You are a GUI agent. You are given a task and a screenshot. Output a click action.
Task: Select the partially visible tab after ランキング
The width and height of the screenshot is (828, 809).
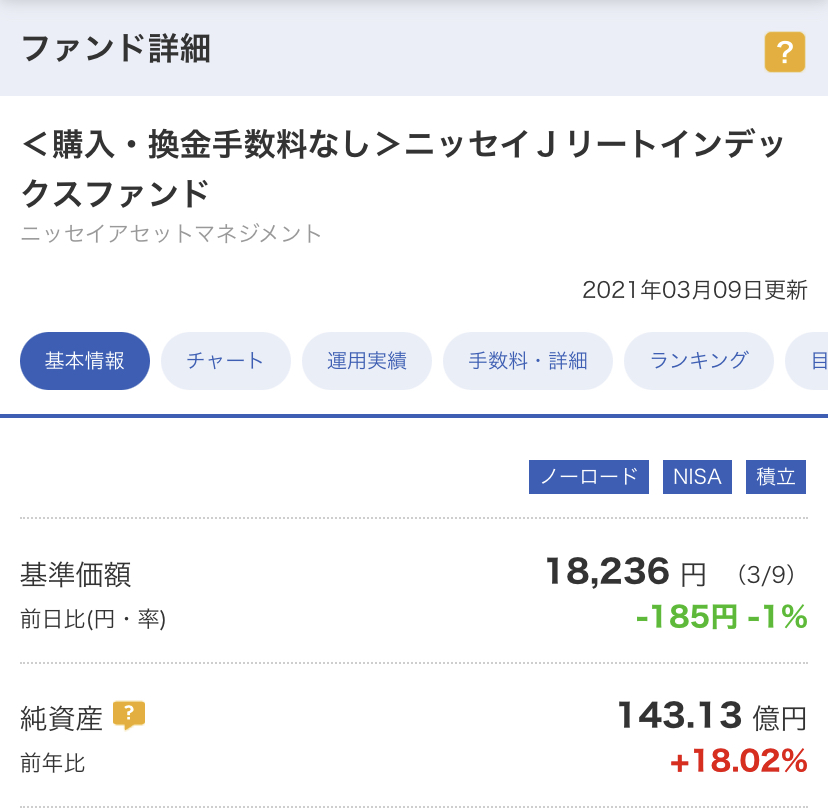click(x=807, y=361)
